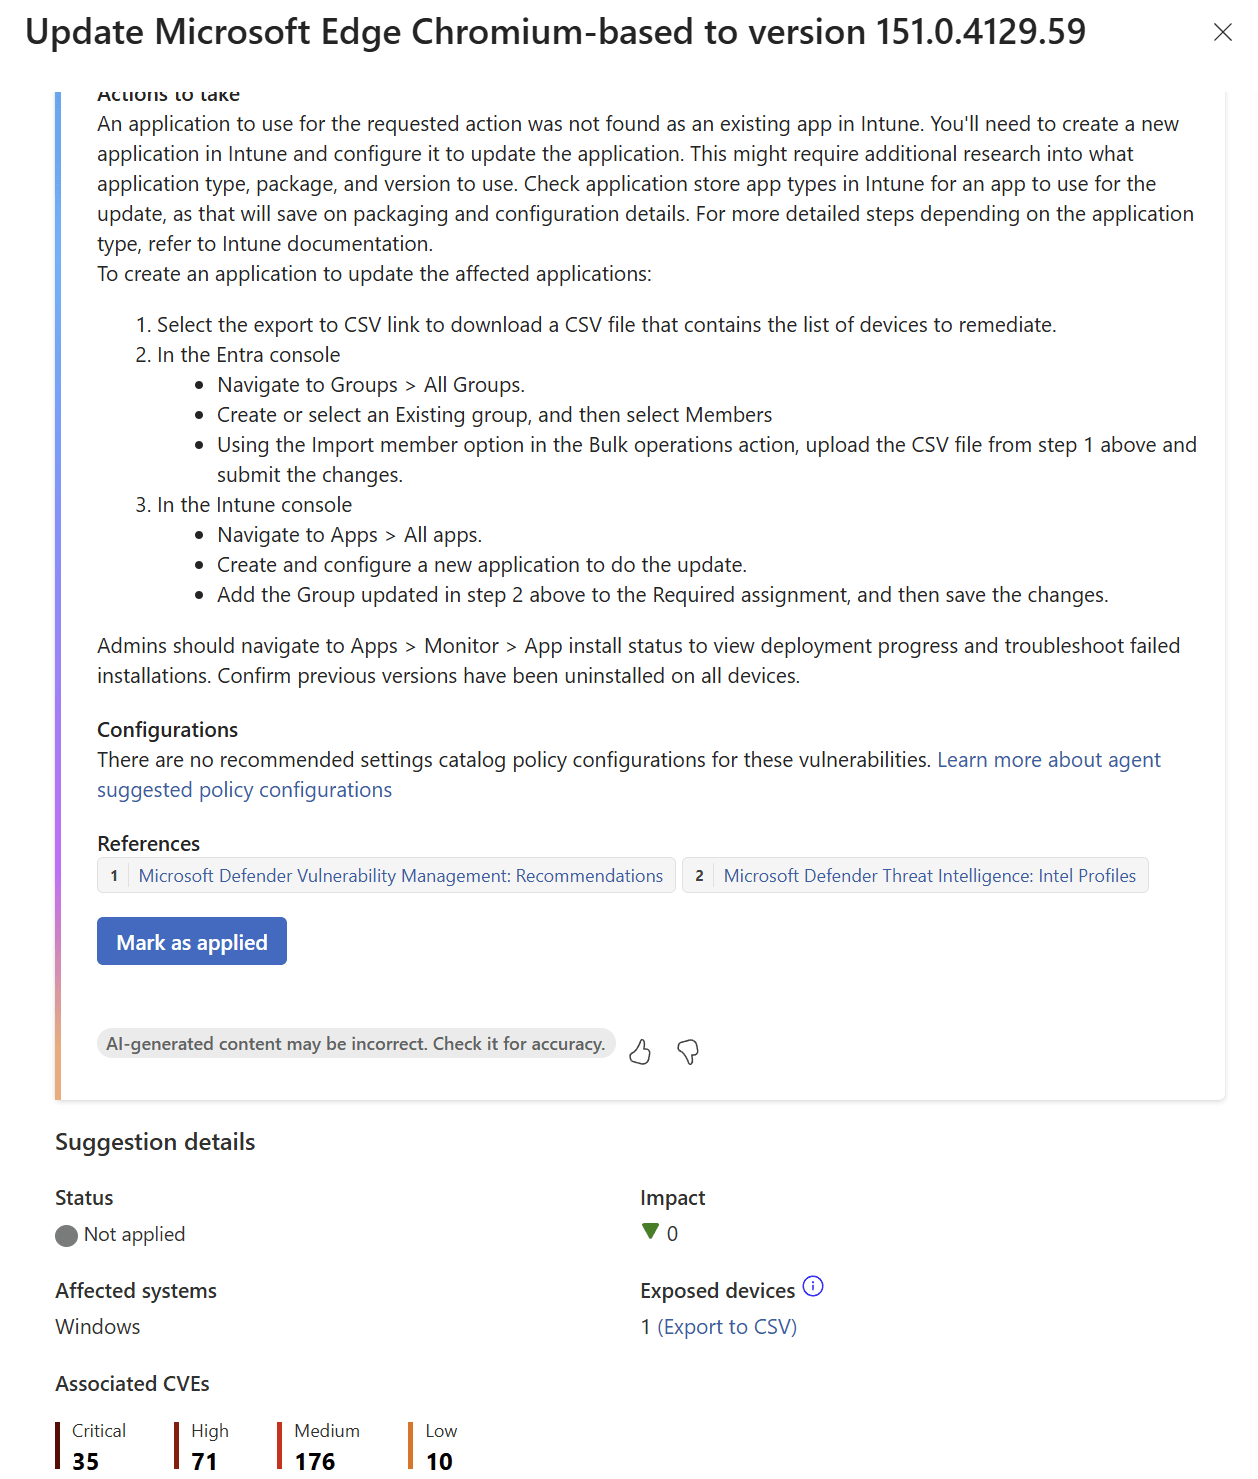Image resolution: width=1258 pixels, height=1479 pixels.
Task: Open Learn more about agent link
Action: [x=1049, y=760]
